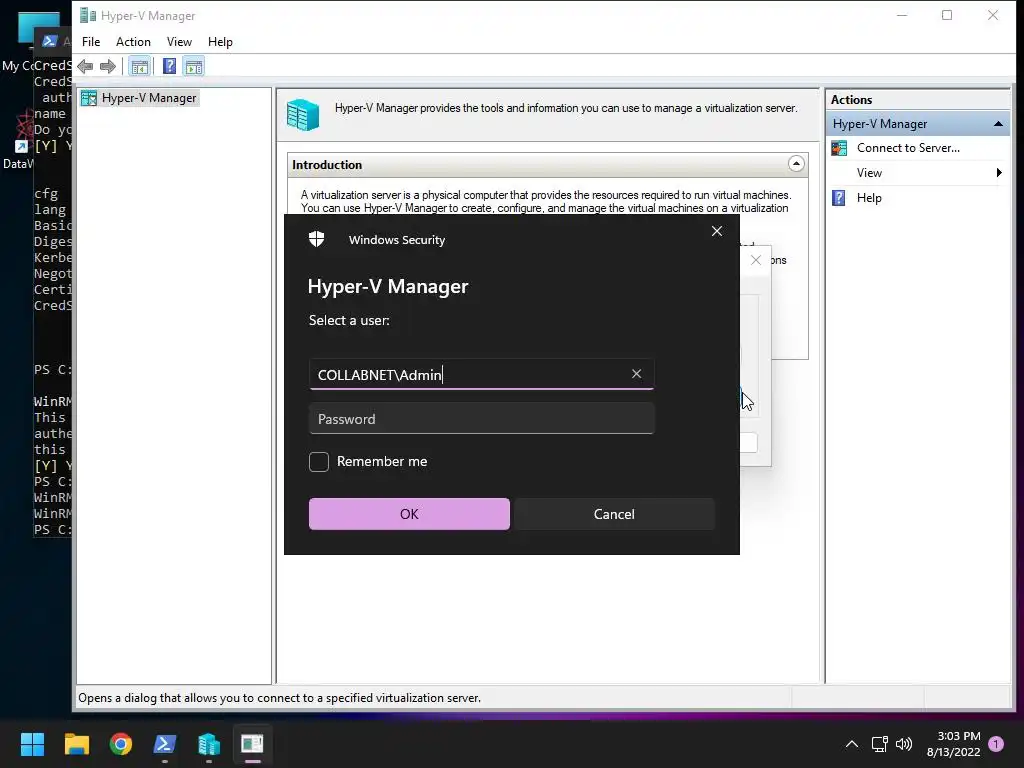This screenshot has width=1024, height=768.
Task: Open the File menu
Action: pyautogui.click(x=91, y=42)
